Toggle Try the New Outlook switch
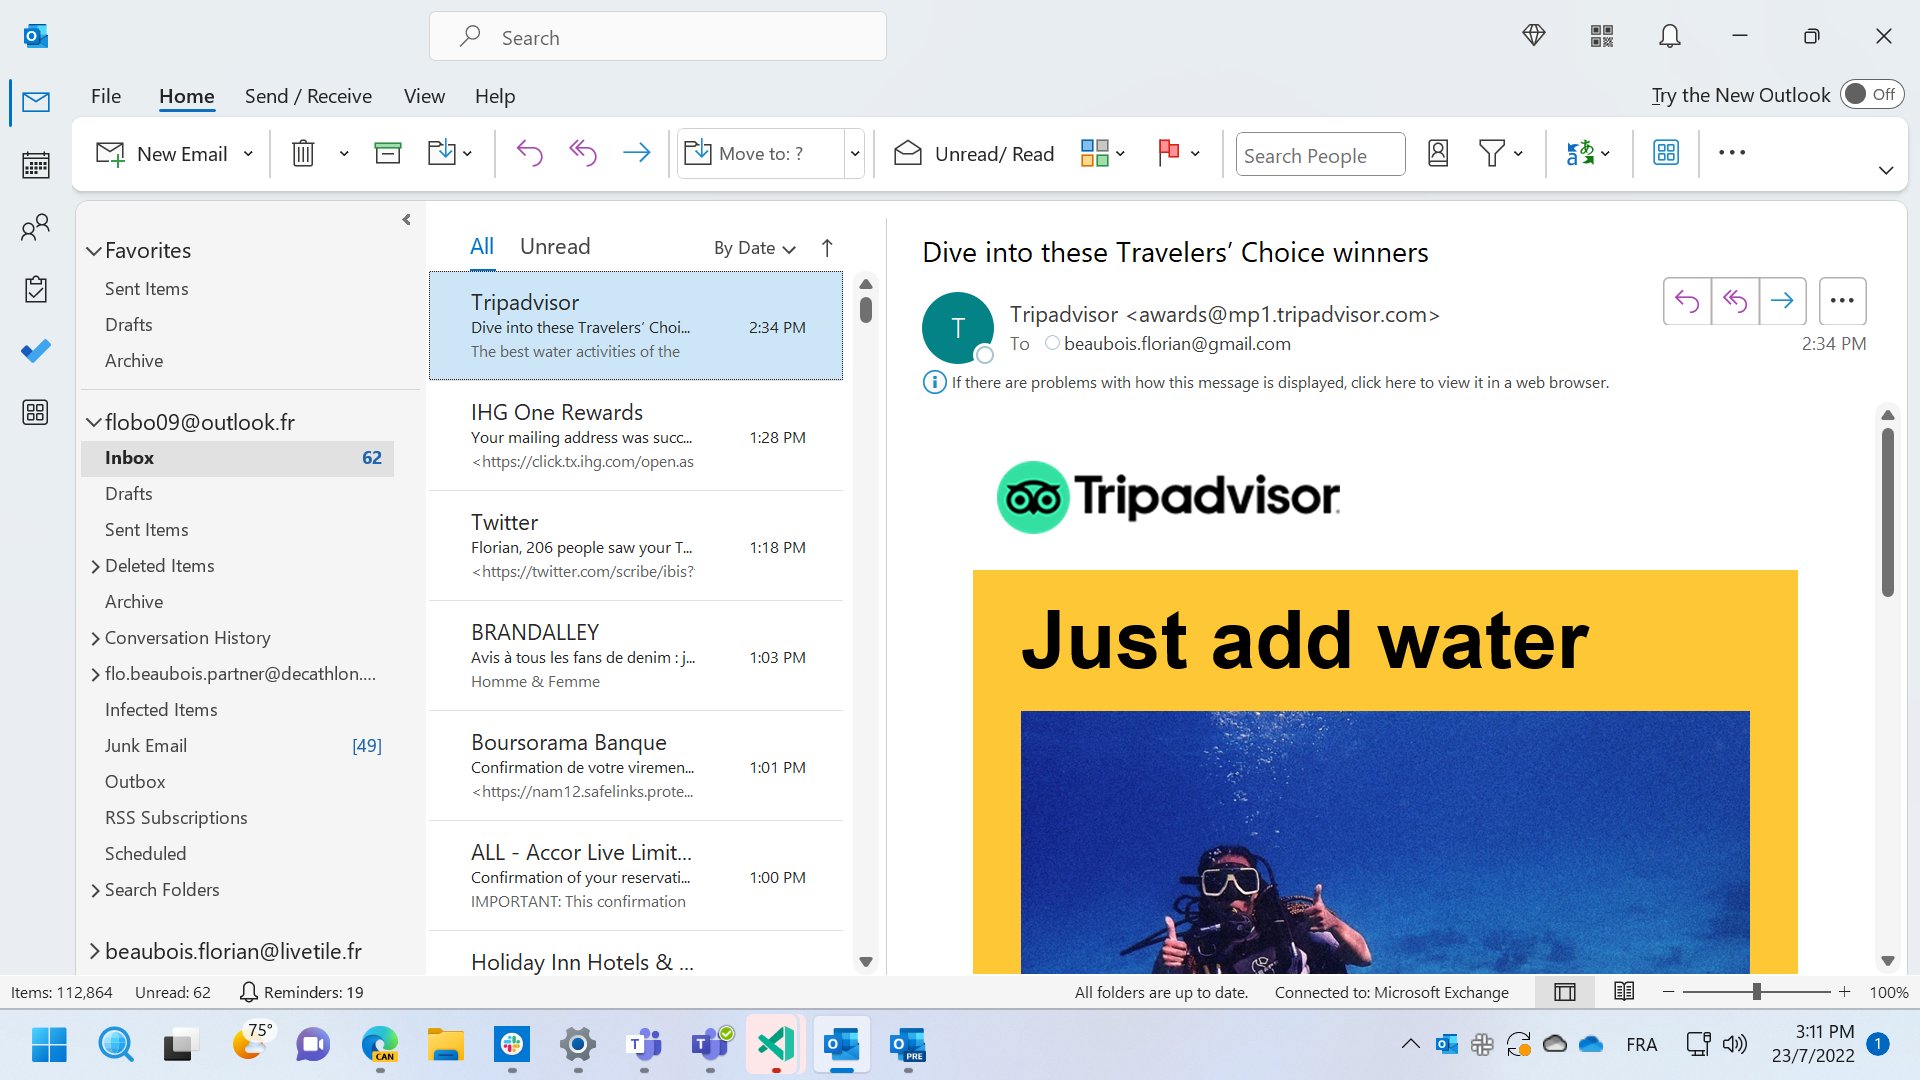 1872,95
